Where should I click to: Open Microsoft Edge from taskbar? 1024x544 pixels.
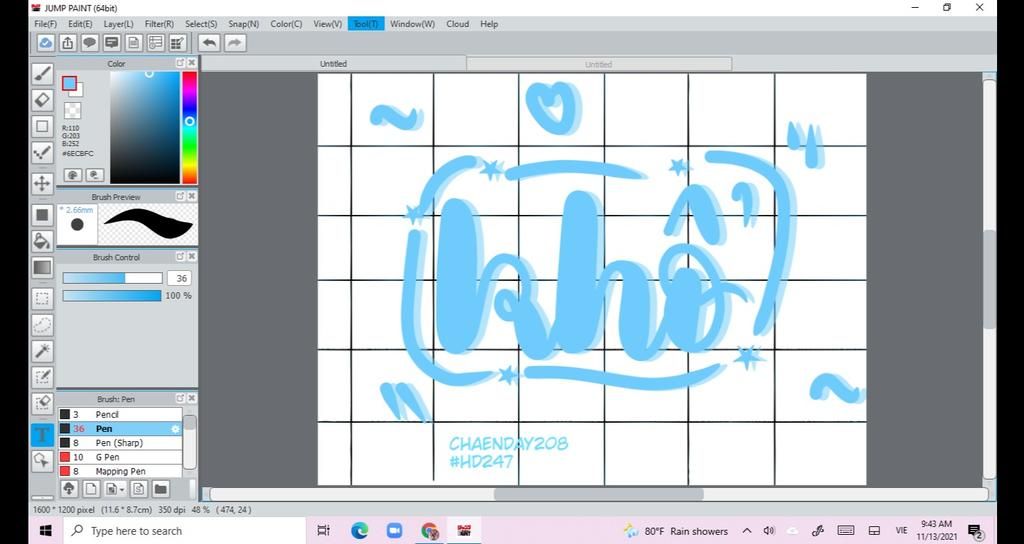pyautogui.click(x=359, y=530)
